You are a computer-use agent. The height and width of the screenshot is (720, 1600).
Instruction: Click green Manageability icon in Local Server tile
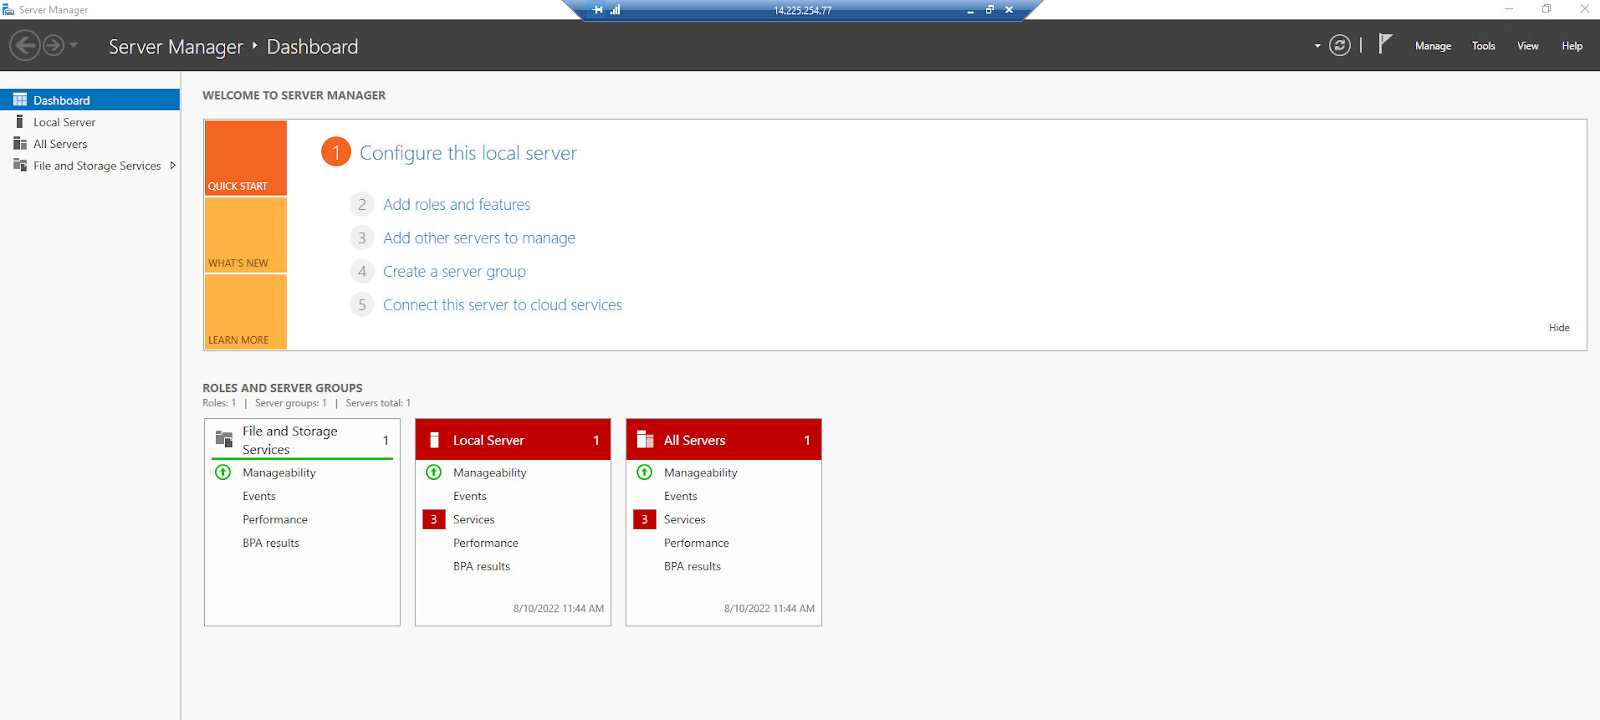434,472
